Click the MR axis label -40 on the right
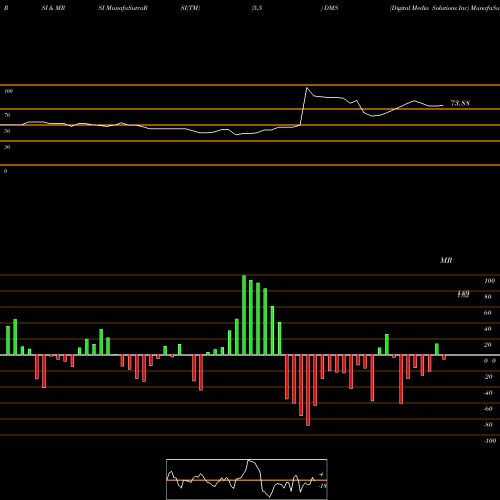Viewport: 500px width, 500px height. point(488,393)
